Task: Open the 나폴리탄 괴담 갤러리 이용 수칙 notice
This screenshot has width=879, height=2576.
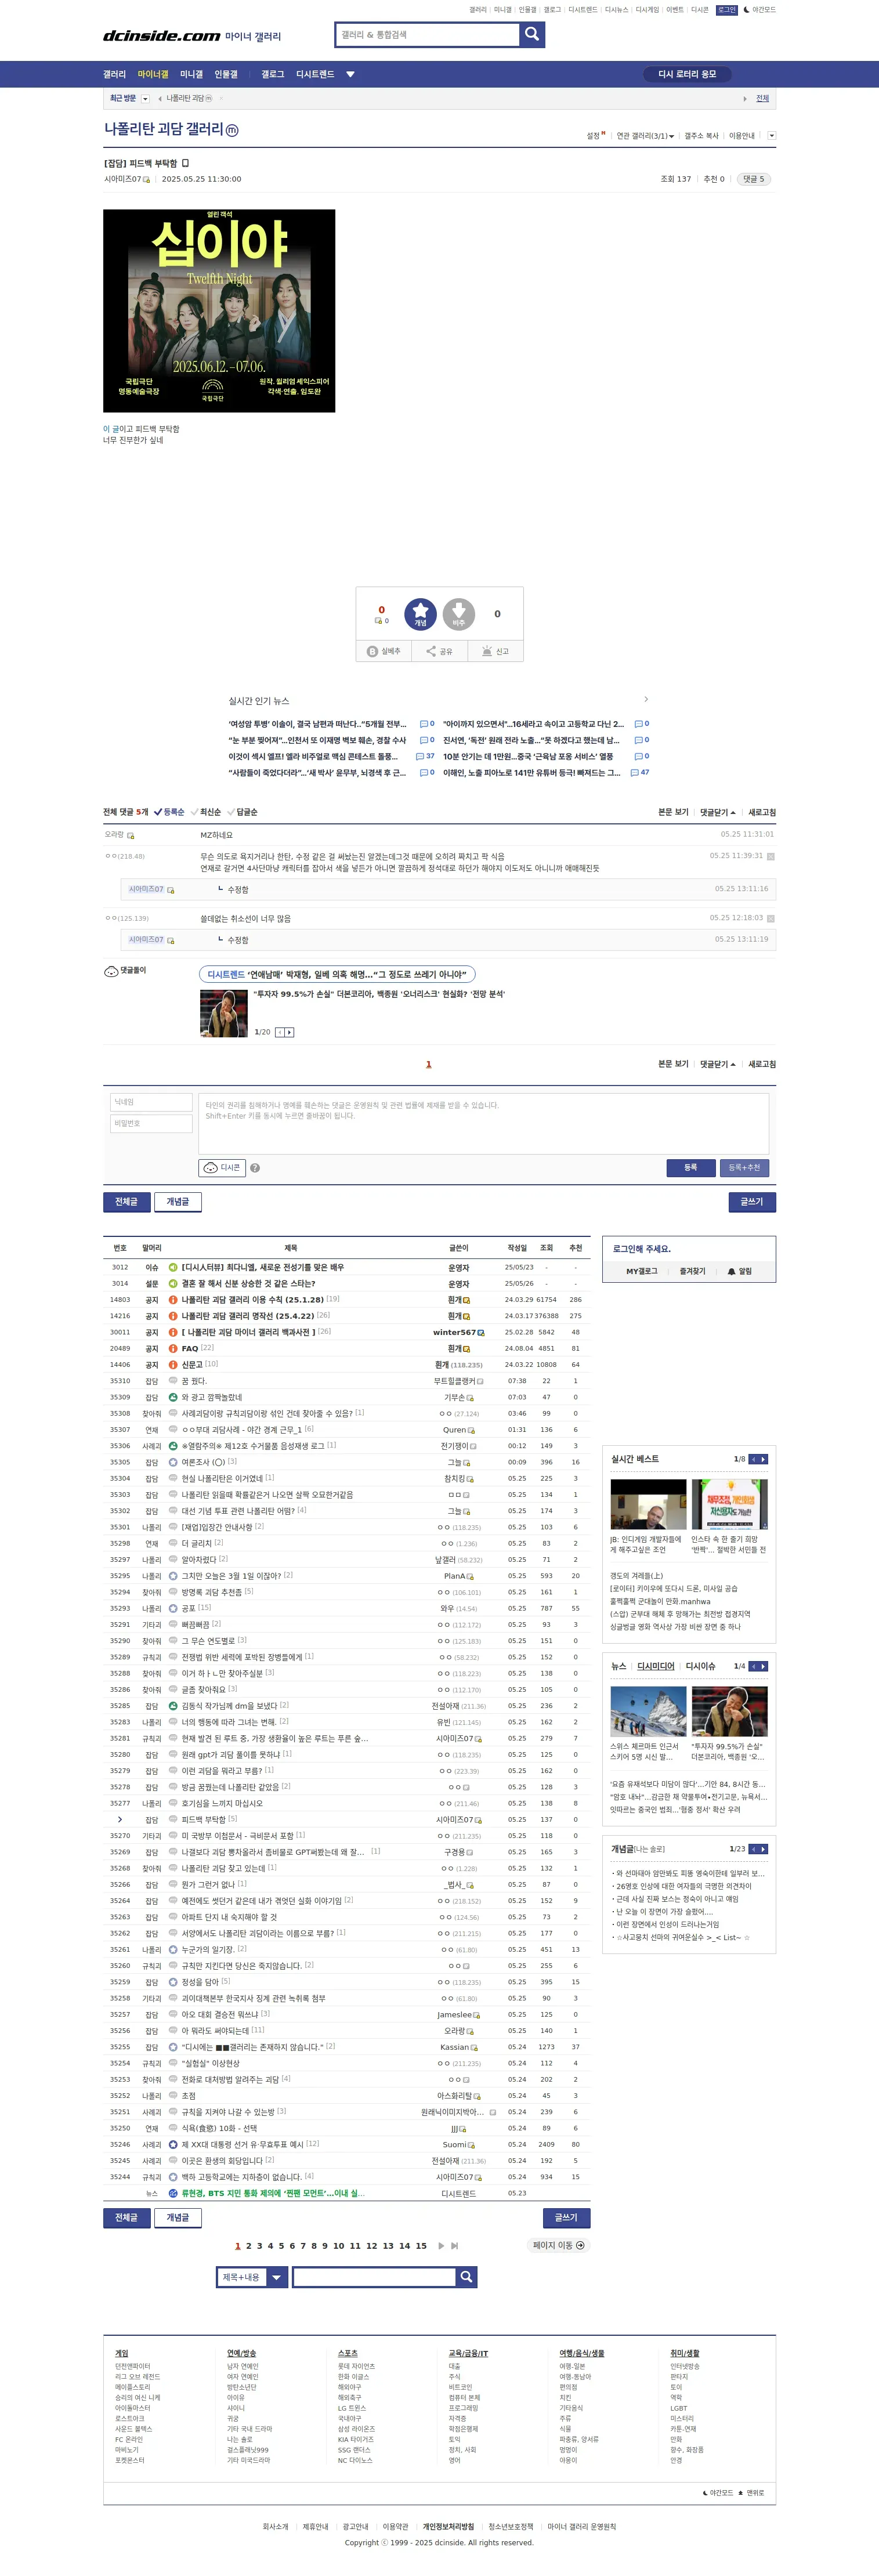Action: (252, 1299)
